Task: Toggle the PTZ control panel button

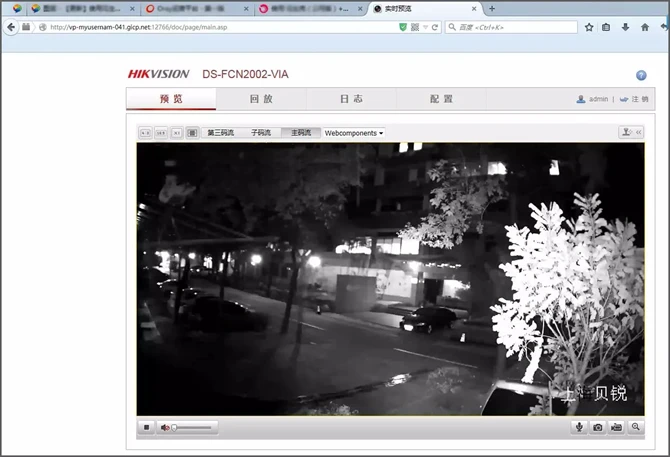Action: [x=631, y=132]
